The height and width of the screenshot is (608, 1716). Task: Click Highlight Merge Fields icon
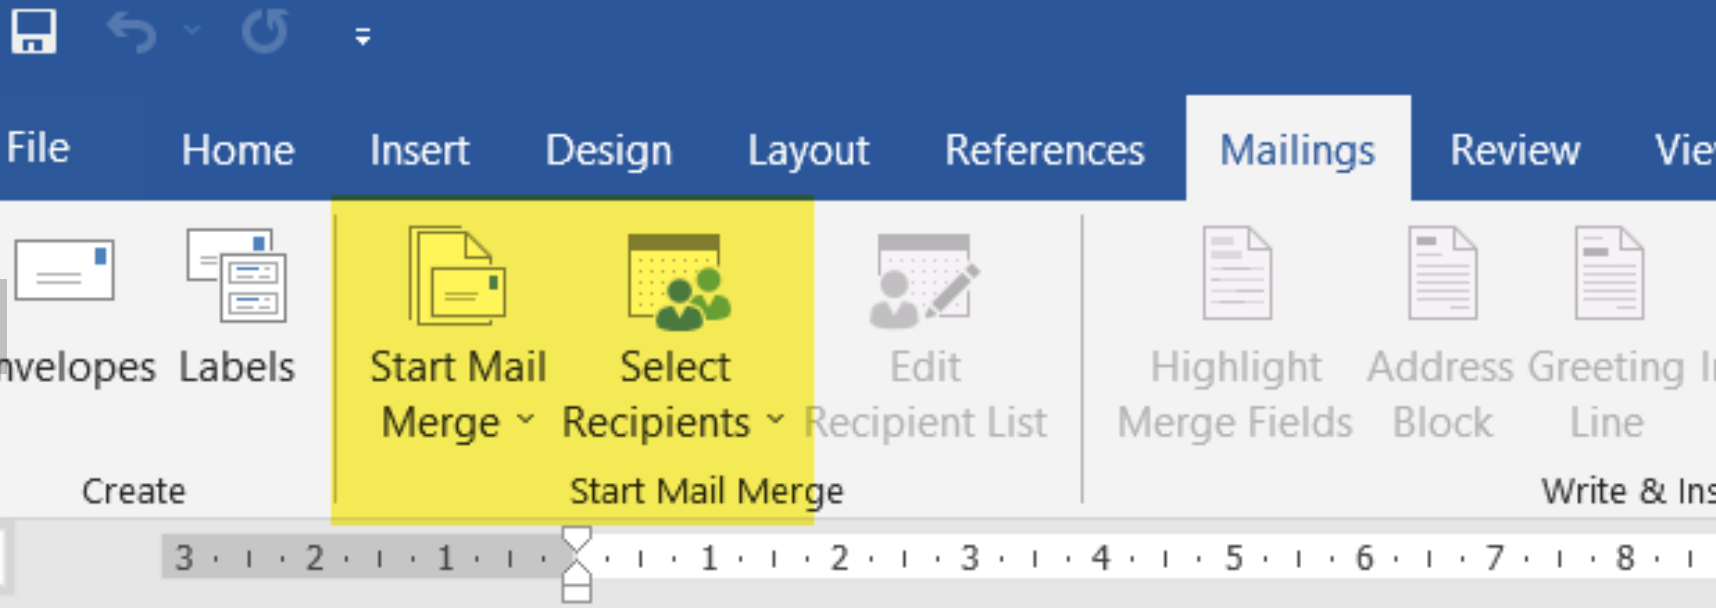click(1236, 273)
